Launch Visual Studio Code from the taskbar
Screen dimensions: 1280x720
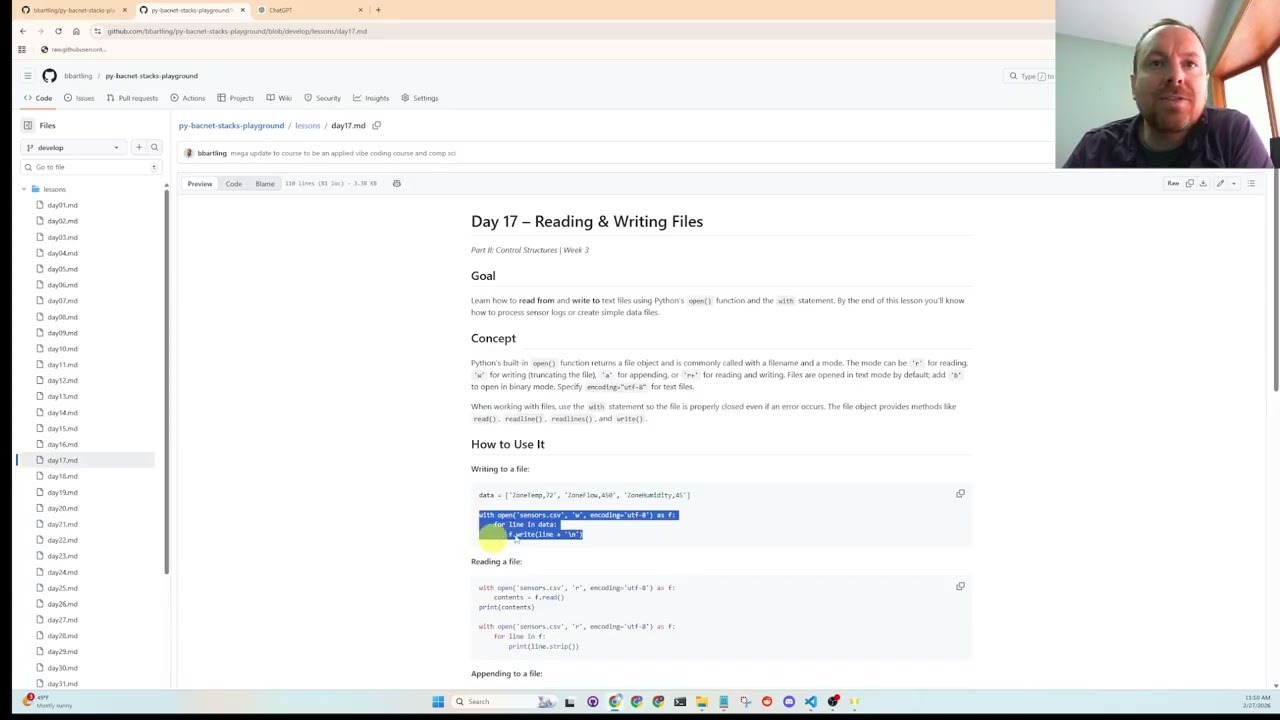click(x=811, y=702)
